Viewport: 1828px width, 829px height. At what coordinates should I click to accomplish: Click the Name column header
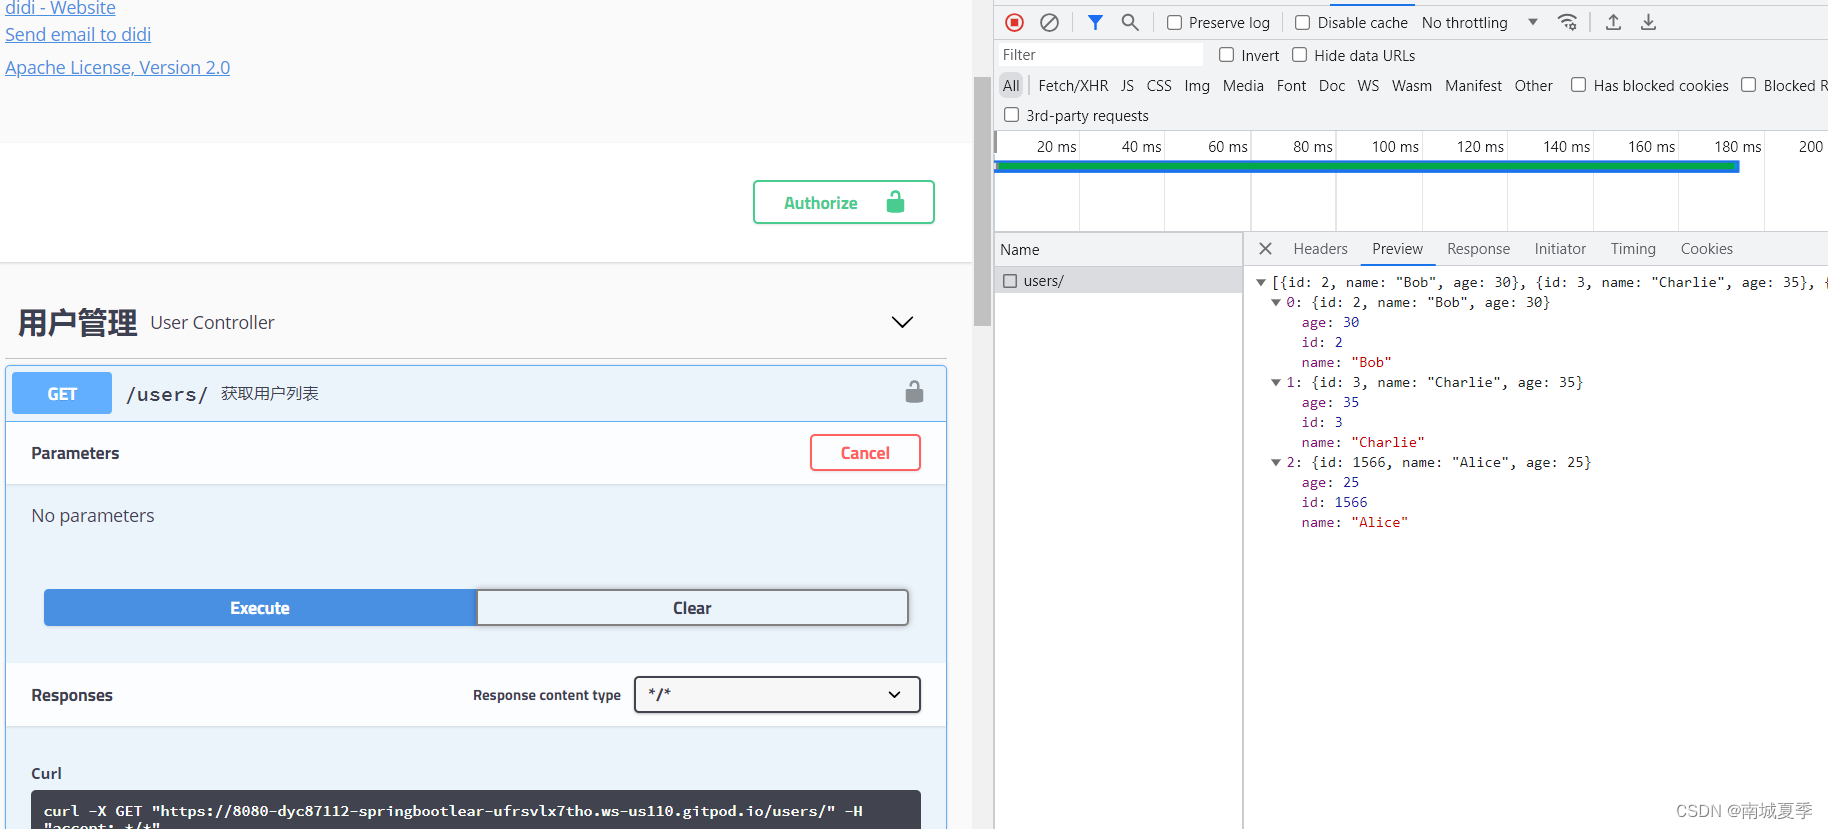(1118, 249)
